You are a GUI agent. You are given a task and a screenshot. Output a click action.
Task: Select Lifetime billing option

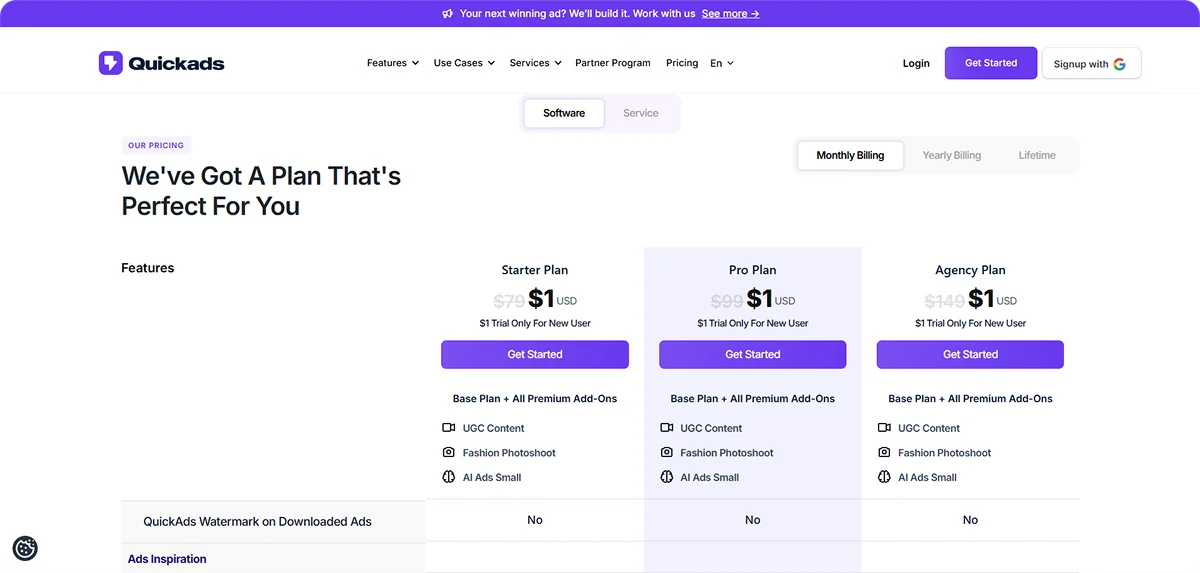(x=1037, y=155)
